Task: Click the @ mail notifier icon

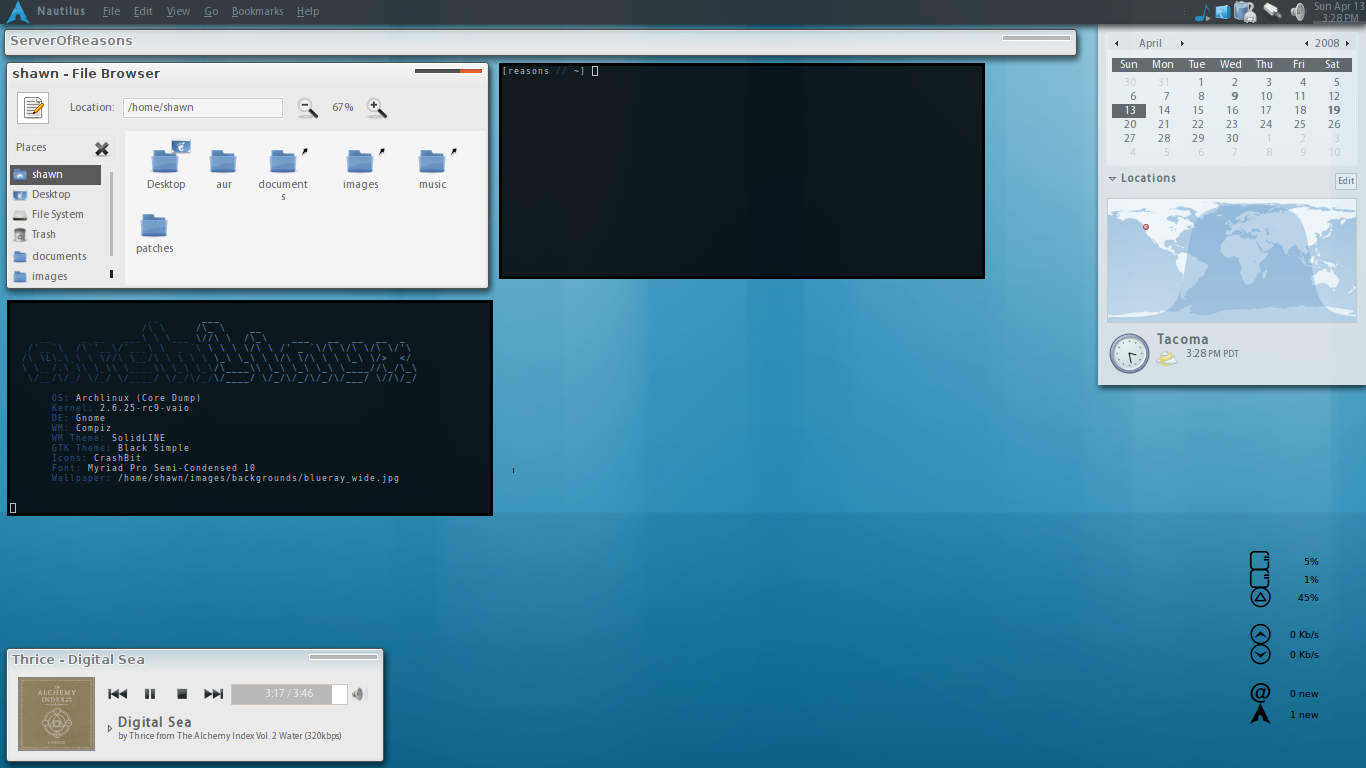Action: click(1260, 692)
